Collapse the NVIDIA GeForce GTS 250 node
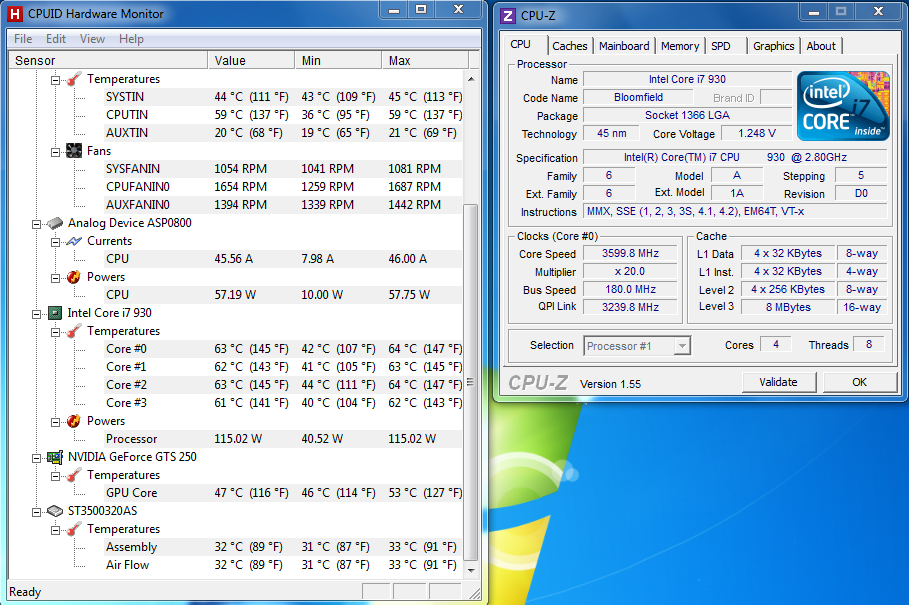 click(37, 458)
